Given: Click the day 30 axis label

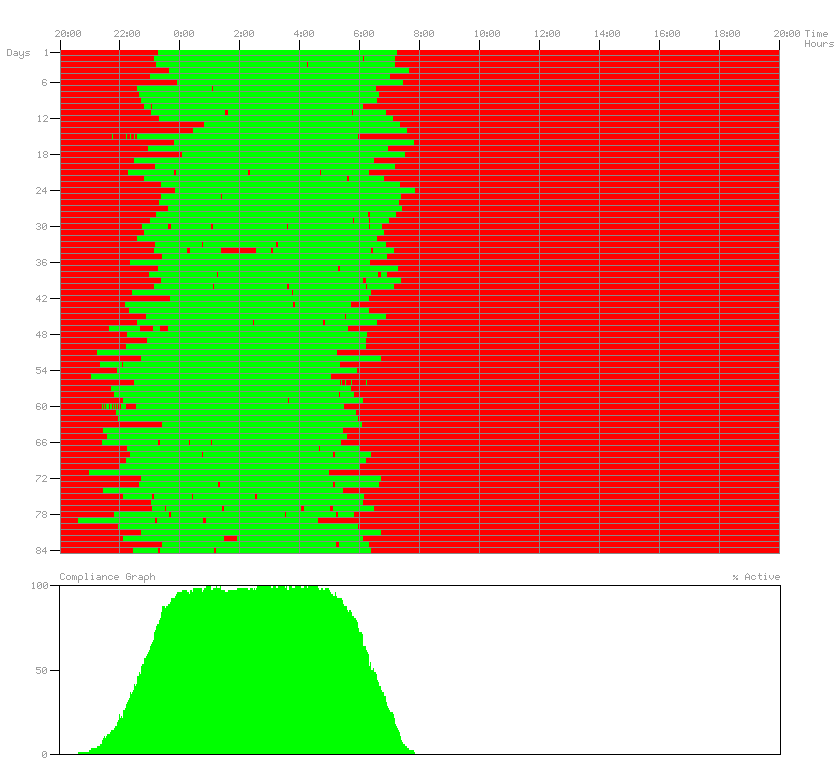Looking at the screenshot, I should 42,227.
